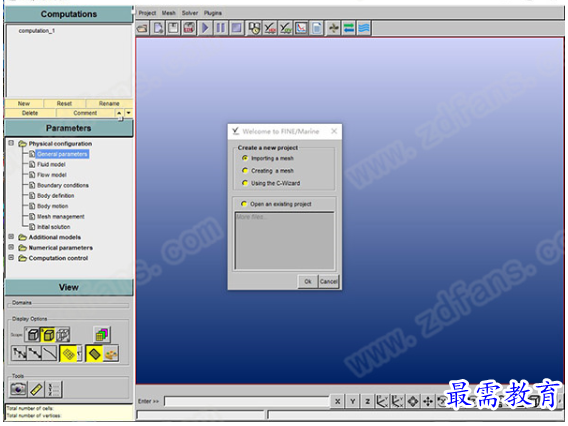This screenshot has height=426, width=568.
Task: Open the Solver menu
Action: [x=190, y=13]
